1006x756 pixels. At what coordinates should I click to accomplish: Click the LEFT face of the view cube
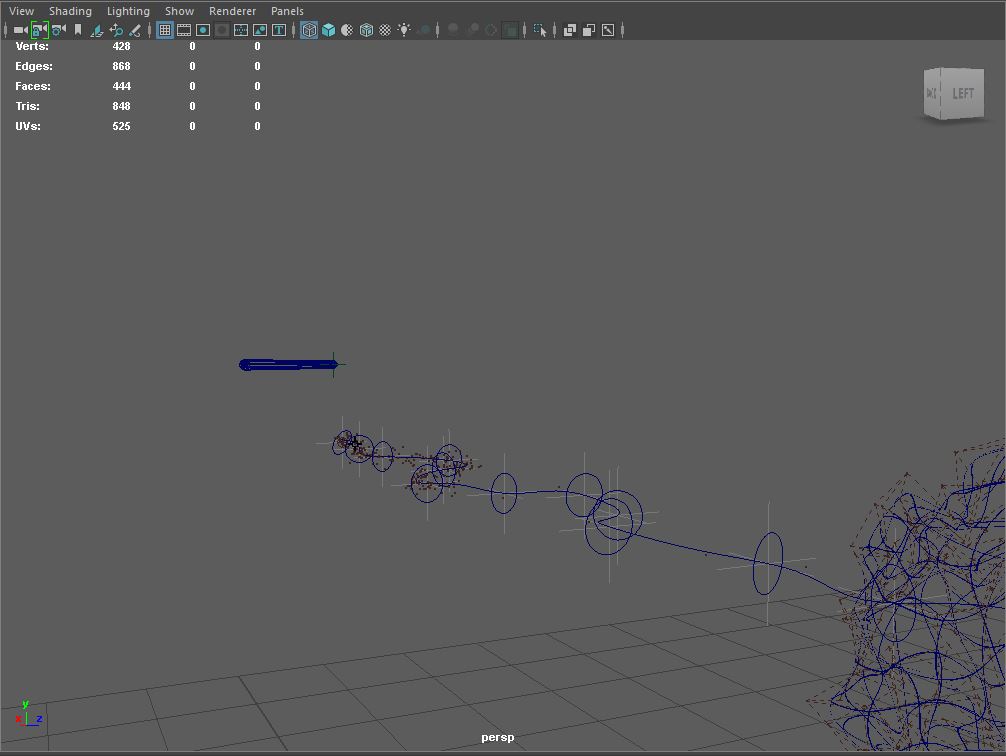tap(963, 92)
